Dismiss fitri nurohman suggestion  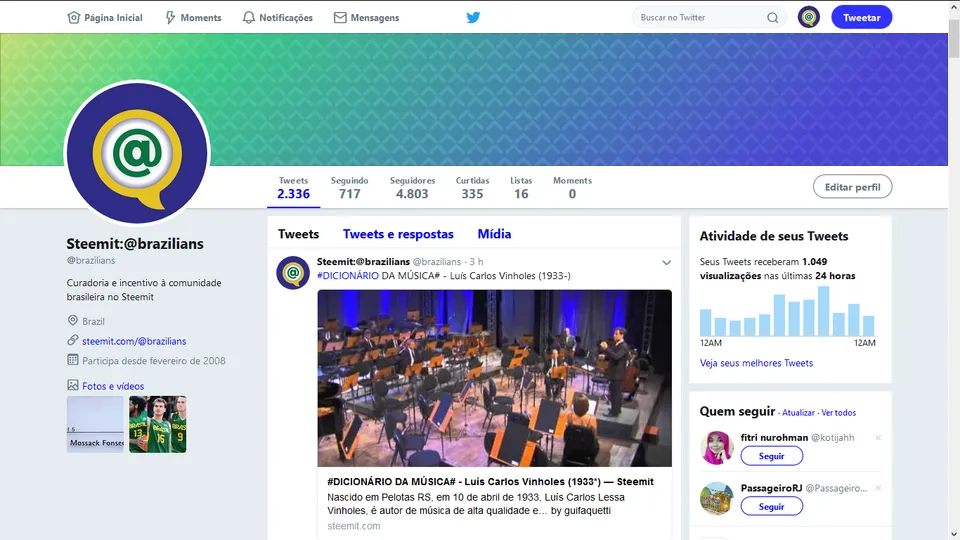click(878, 438)
